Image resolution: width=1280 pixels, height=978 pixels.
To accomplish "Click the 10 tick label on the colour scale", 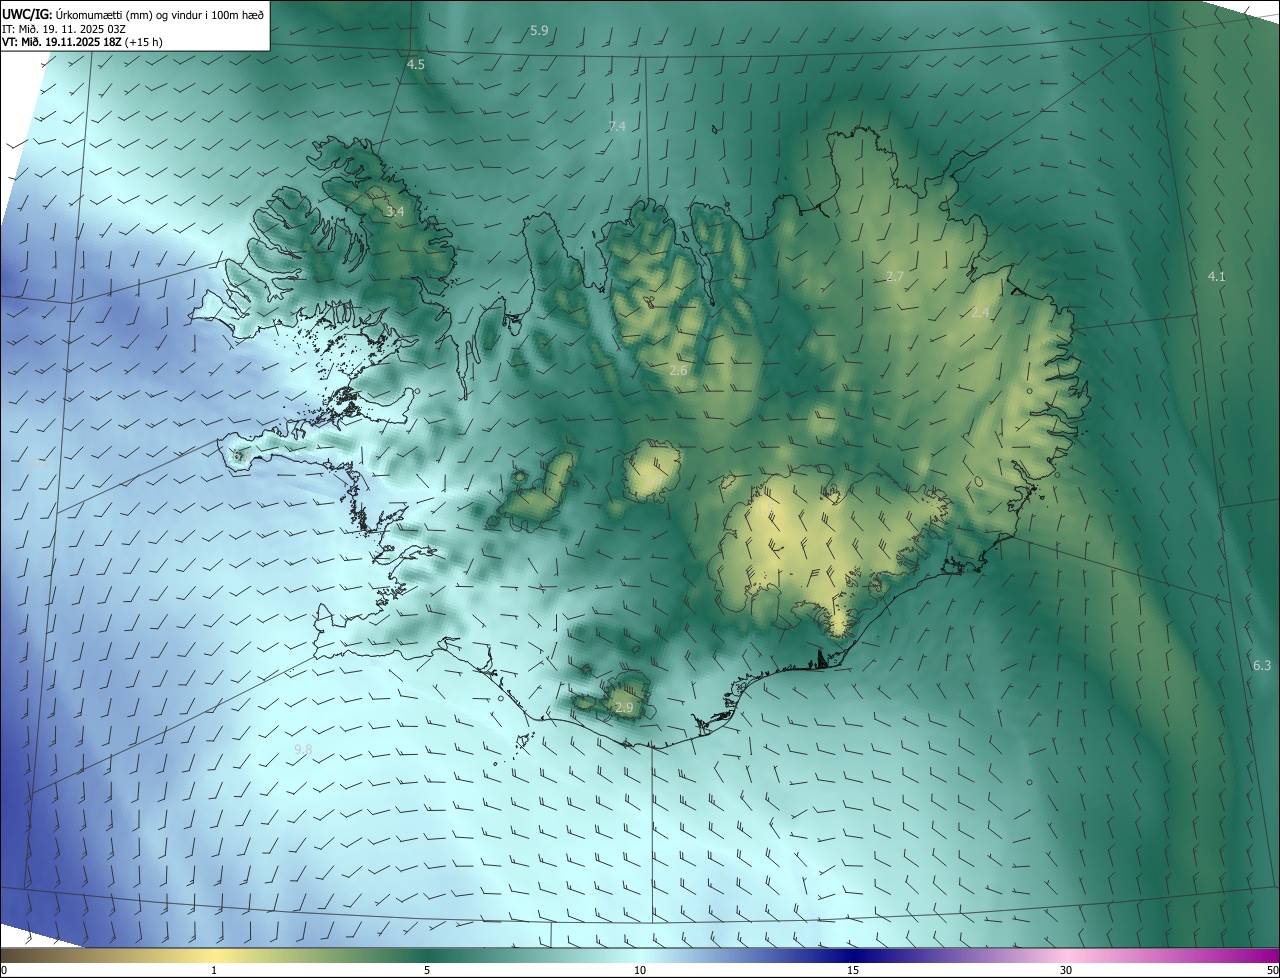I will point(640,971).
